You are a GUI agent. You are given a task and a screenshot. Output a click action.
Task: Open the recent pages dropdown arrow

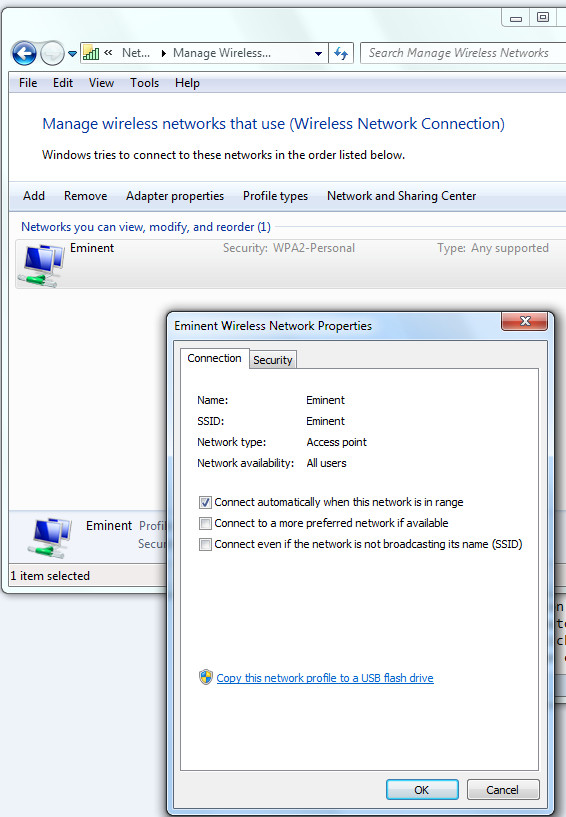pyautogui.click(x=72, y=54)
